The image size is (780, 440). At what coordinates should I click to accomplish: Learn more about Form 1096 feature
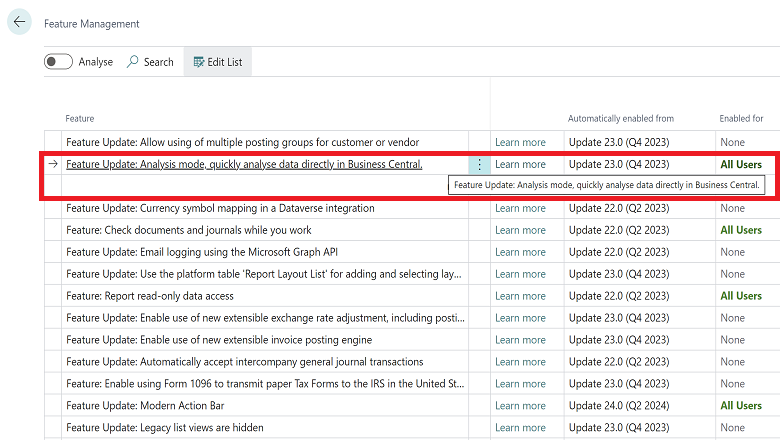click(520, 384)
